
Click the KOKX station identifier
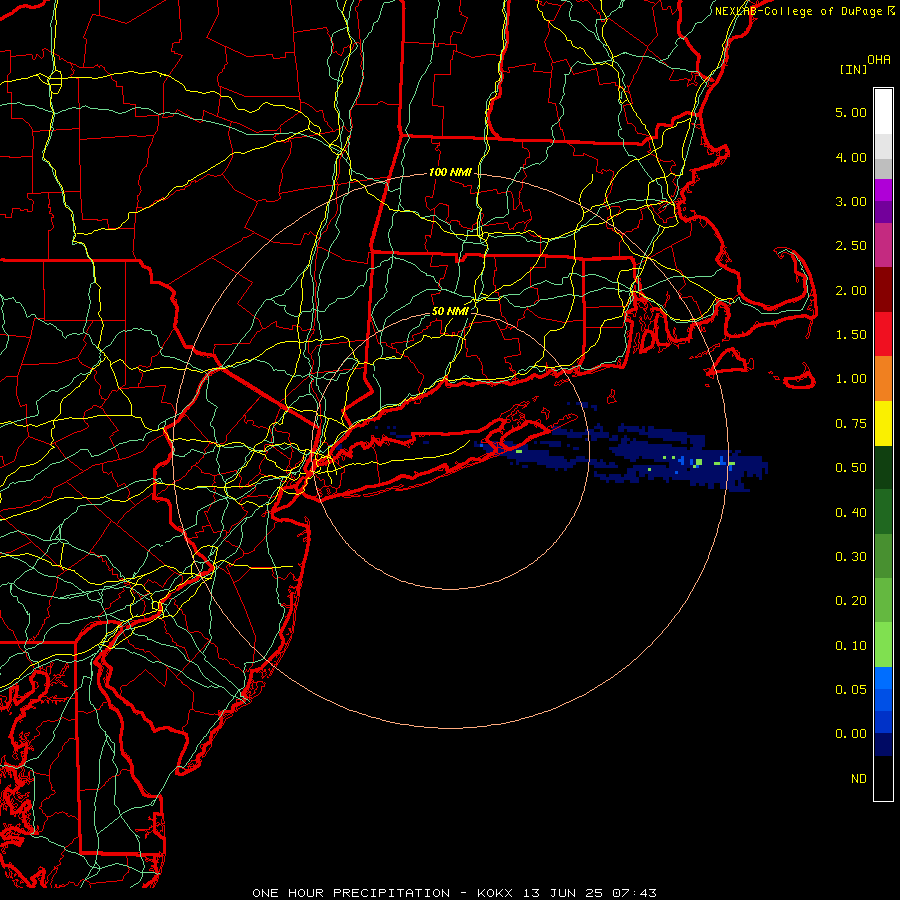(x=495, y=893)
